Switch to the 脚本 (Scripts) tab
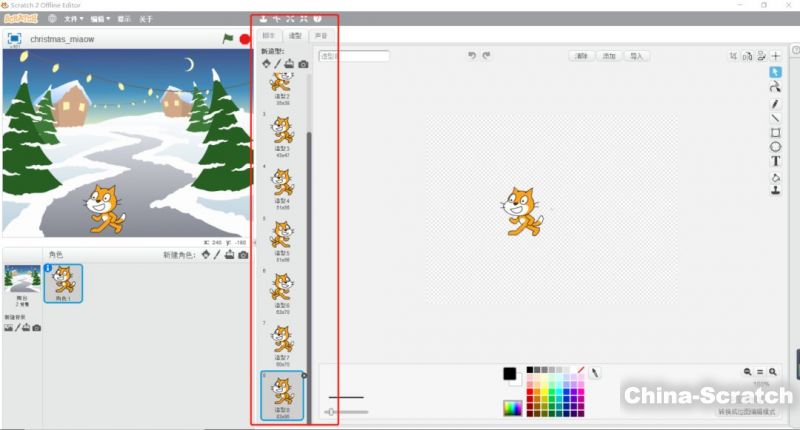The height and width of the screenshot is (430, 800). [x=268, y=36]
